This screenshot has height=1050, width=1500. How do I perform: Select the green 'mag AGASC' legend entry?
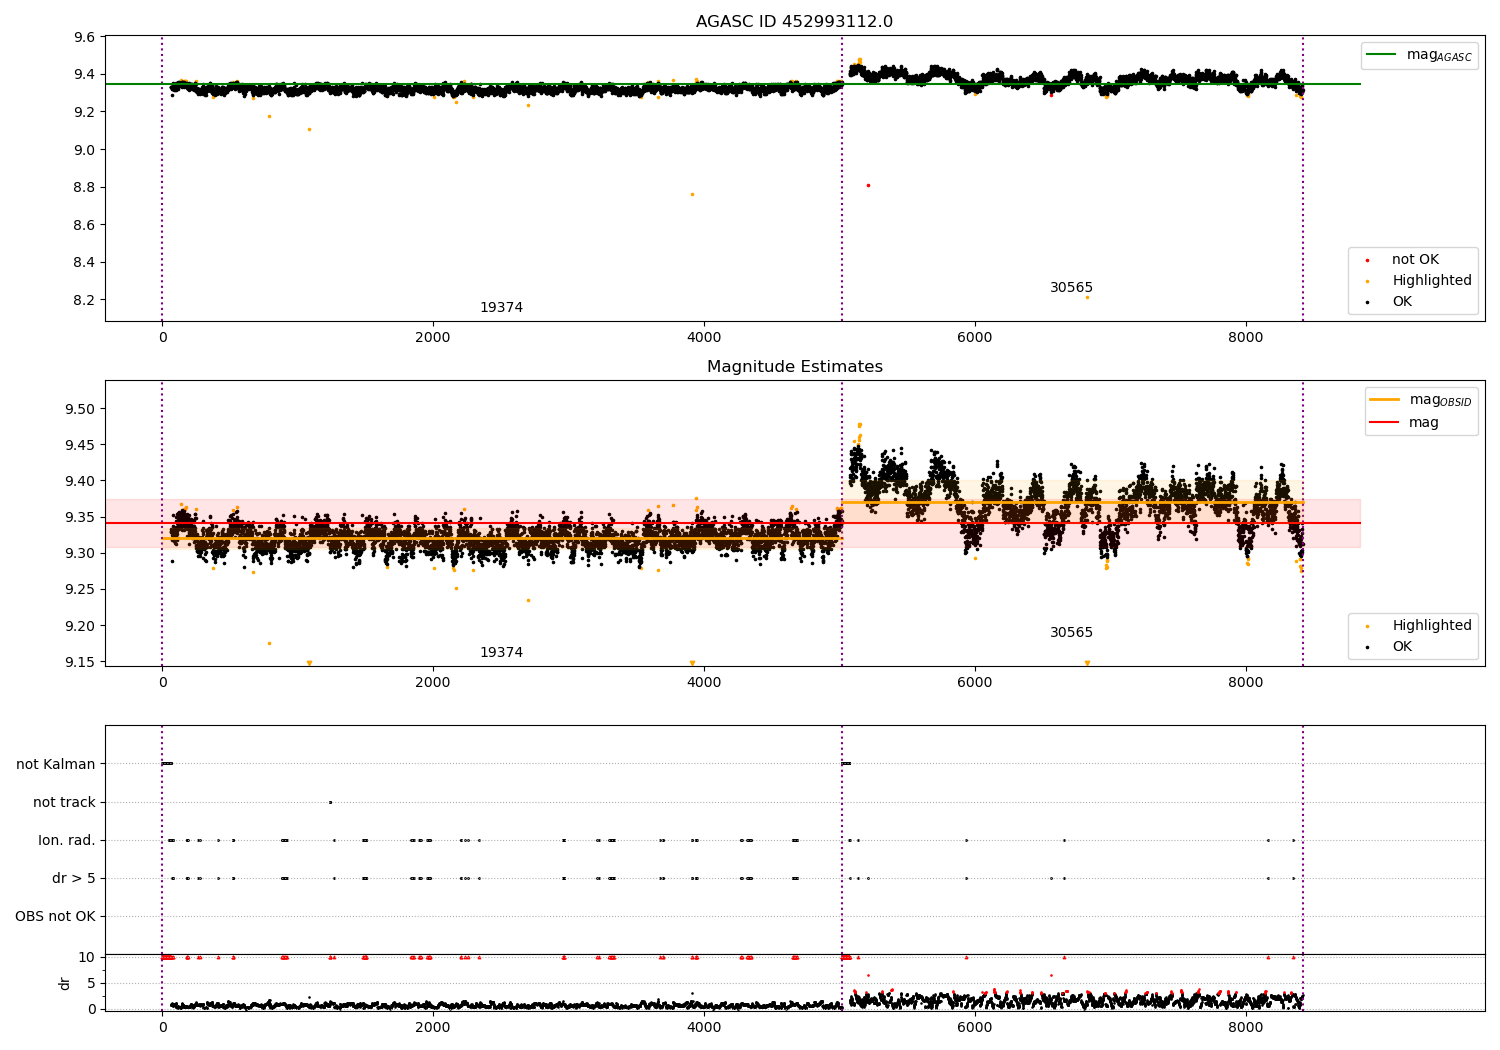coord(1419,55)
